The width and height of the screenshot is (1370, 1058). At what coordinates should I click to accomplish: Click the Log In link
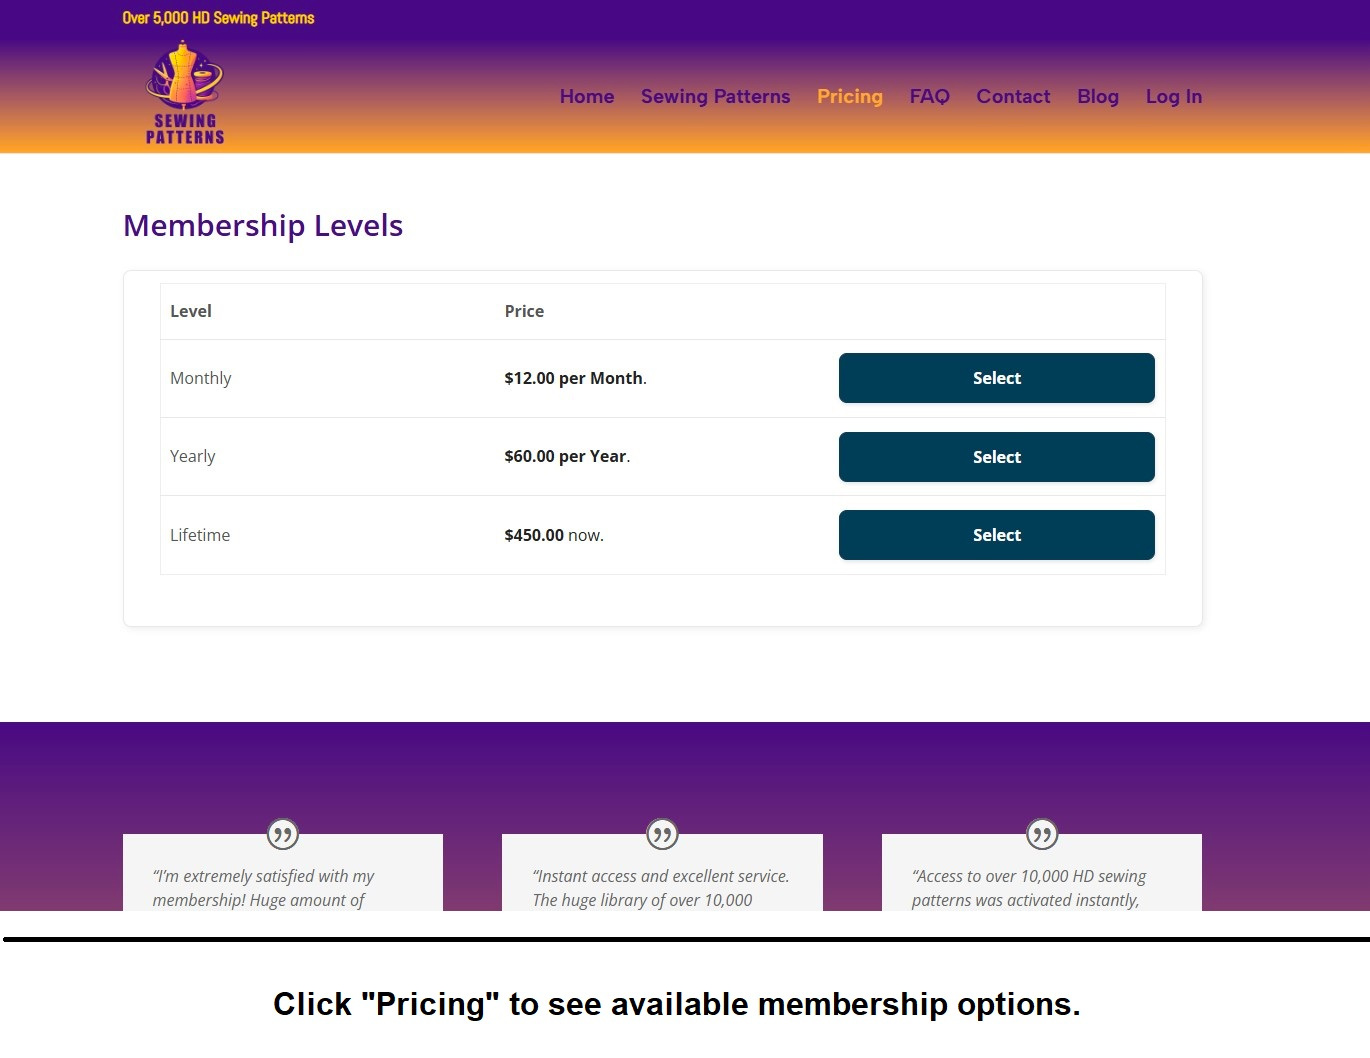tap(1173, 97)
